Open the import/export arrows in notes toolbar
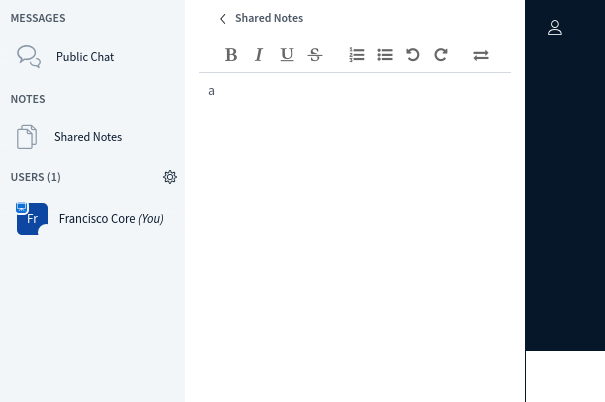 point(481,55)
